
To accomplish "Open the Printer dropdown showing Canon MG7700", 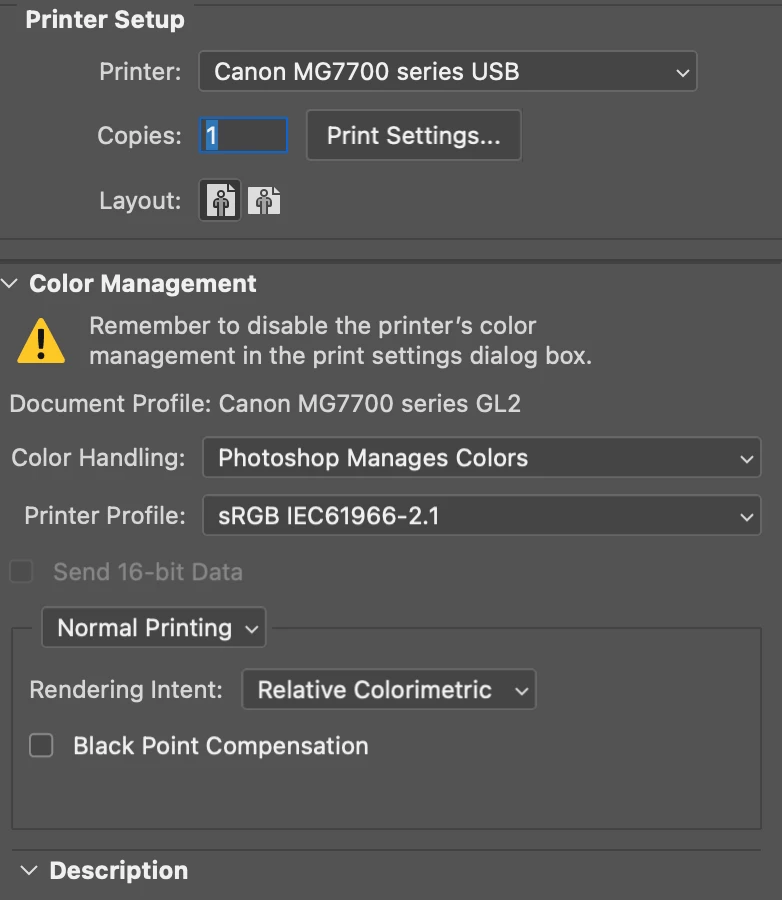I will coord(447,71).
